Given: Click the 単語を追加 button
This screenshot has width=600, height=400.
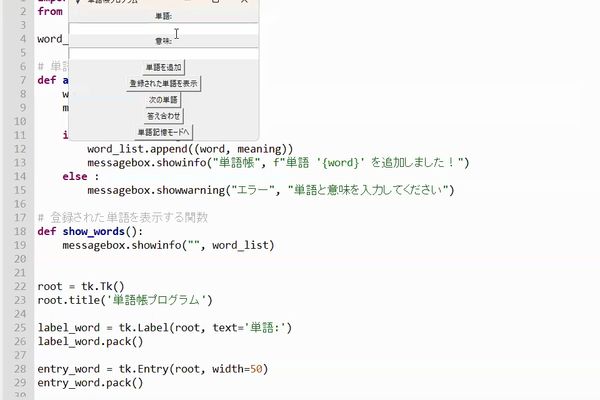Looking at the screenshot, I should click(164, 67).
